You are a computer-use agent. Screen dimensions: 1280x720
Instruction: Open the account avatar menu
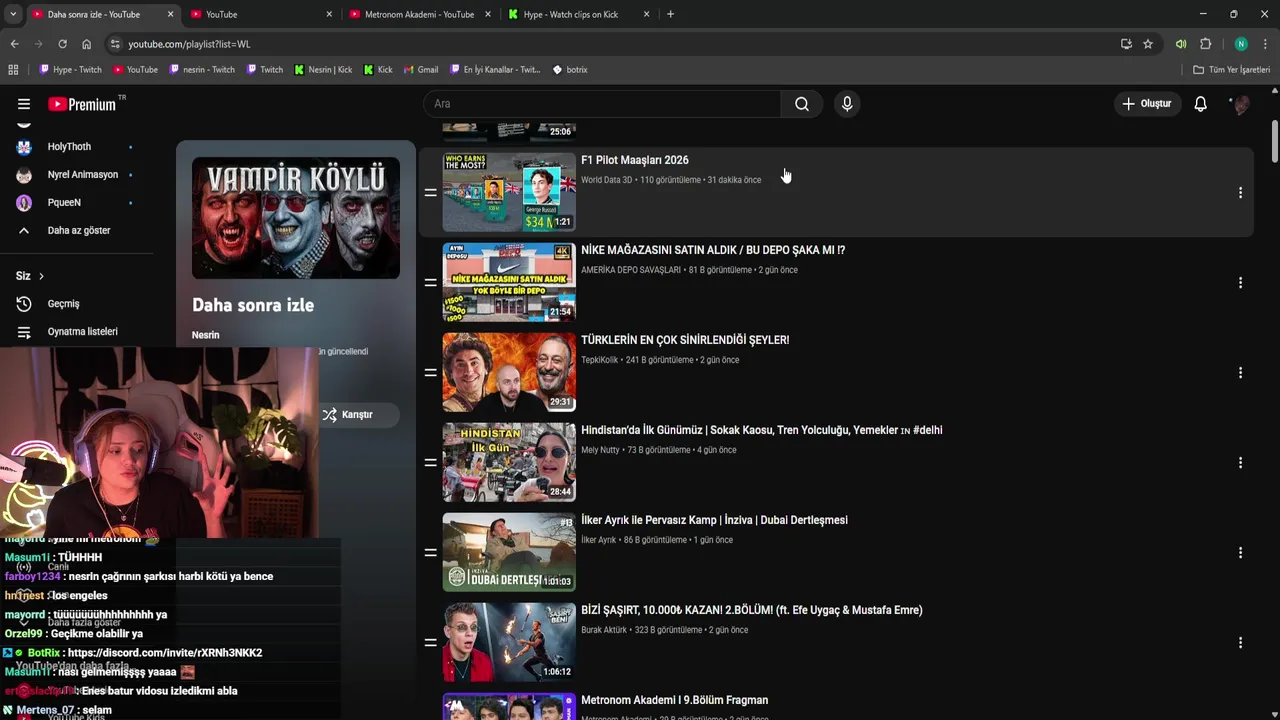click(x=1240, y=104)
